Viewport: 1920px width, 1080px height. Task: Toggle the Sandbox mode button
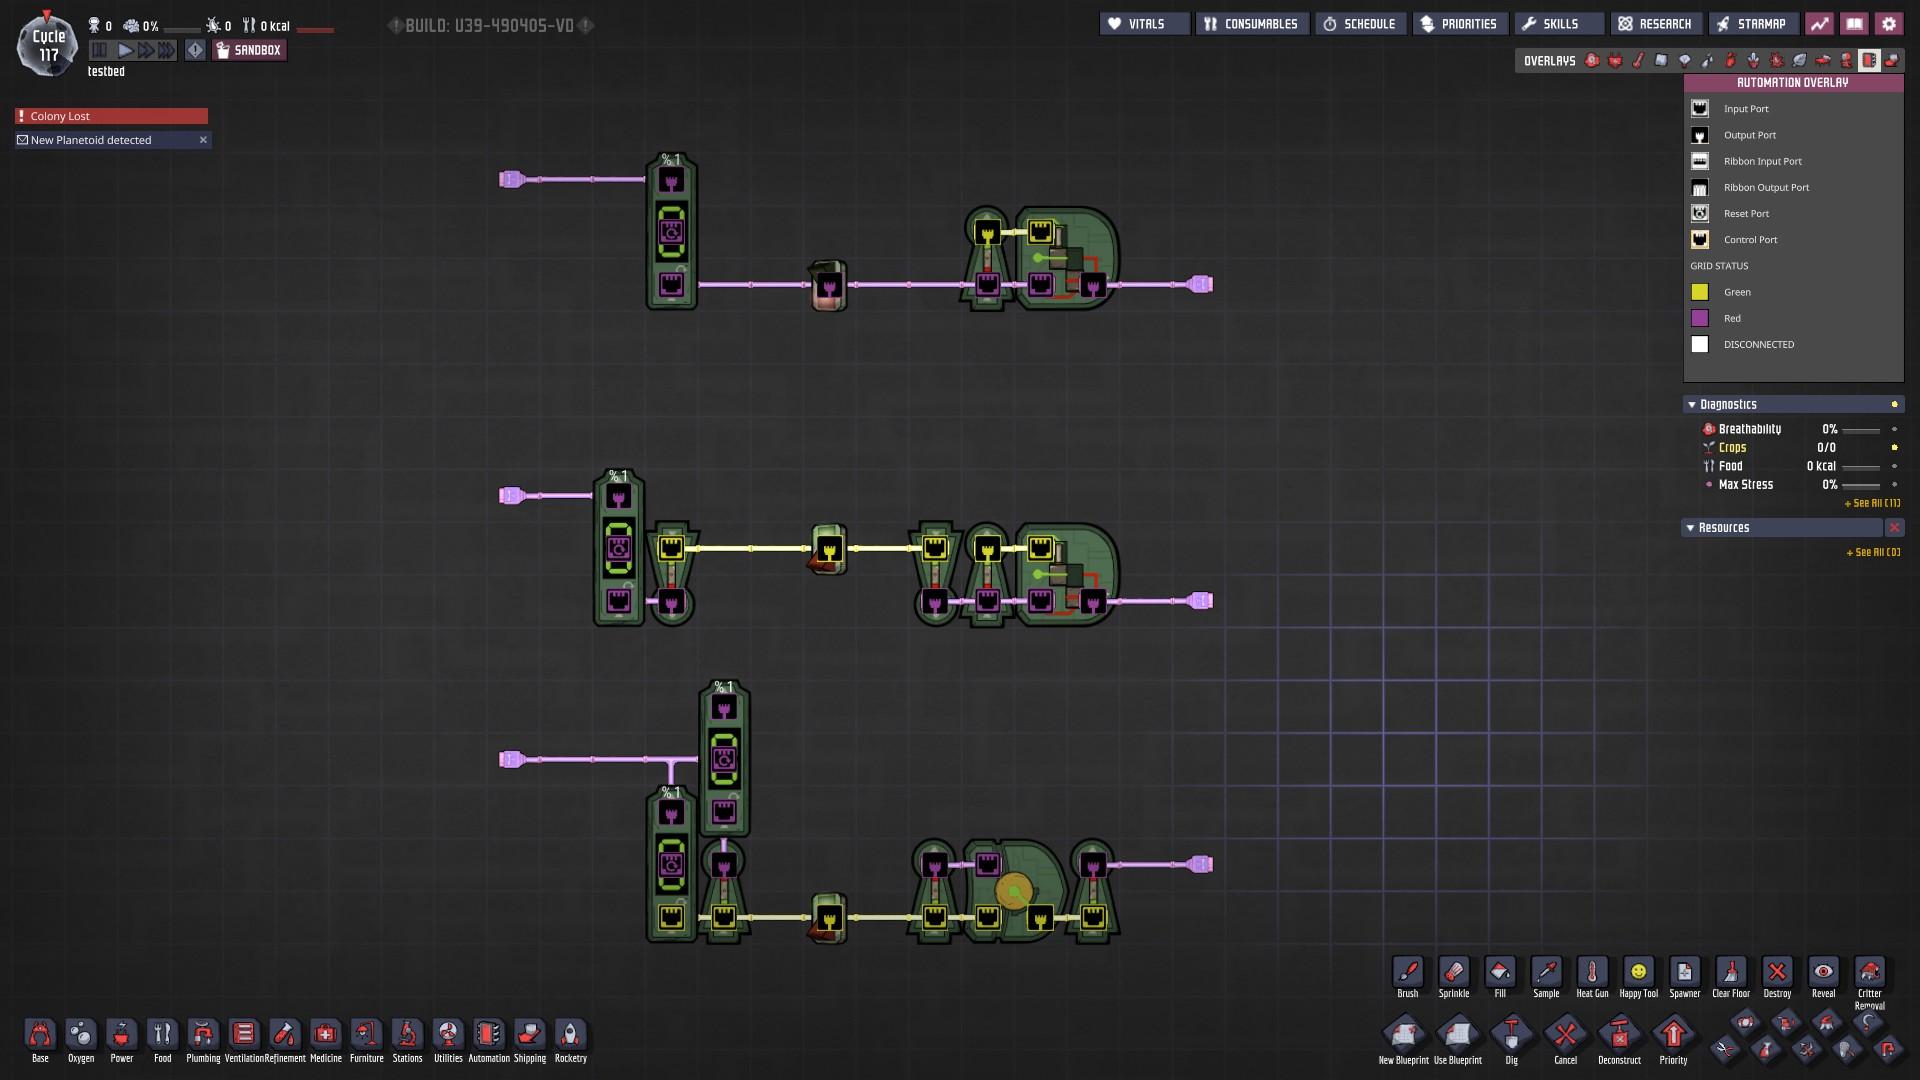[249, 50]
